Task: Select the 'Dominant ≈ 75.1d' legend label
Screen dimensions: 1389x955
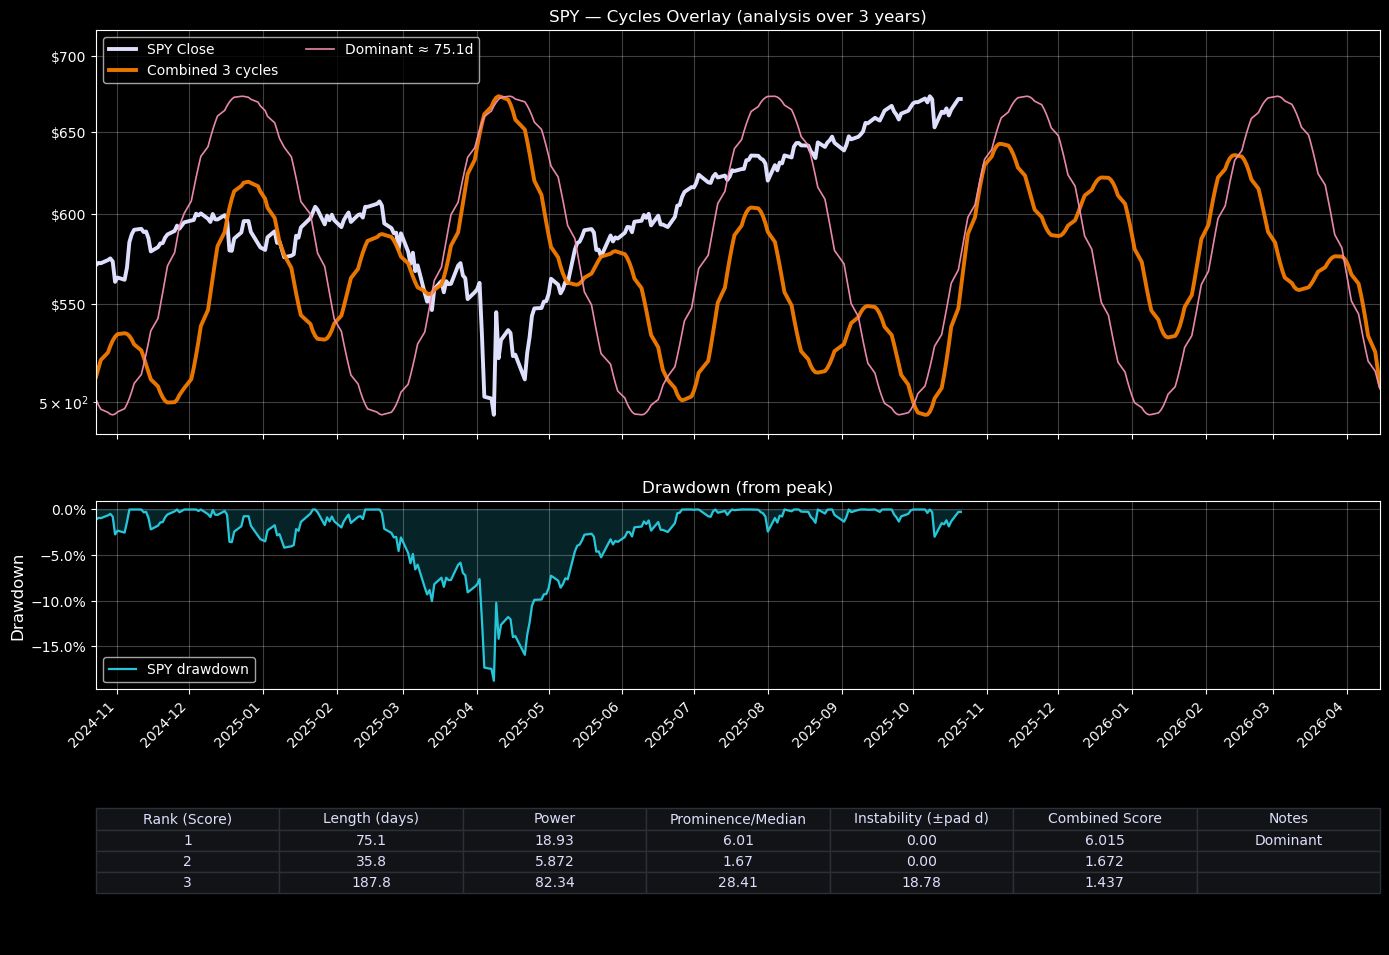Action: point(409,49)
